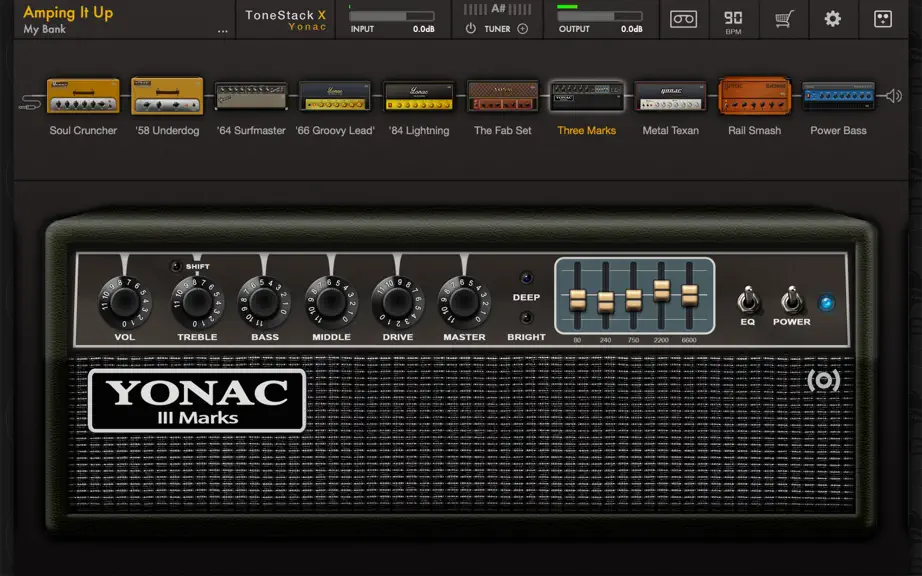This screenshot has height=576, width=922.
Task: Click the DRIVE knob
Action: point(398,302)
